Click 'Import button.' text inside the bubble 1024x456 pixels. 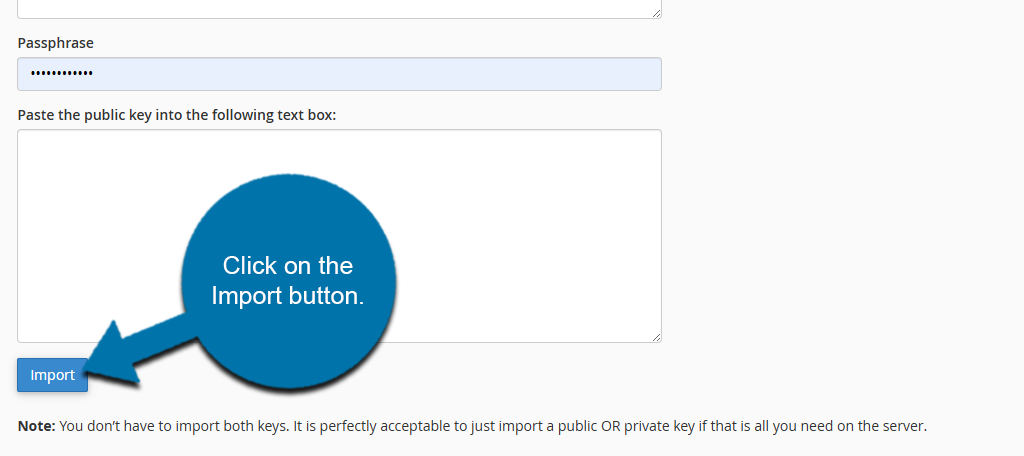point(288,296)
